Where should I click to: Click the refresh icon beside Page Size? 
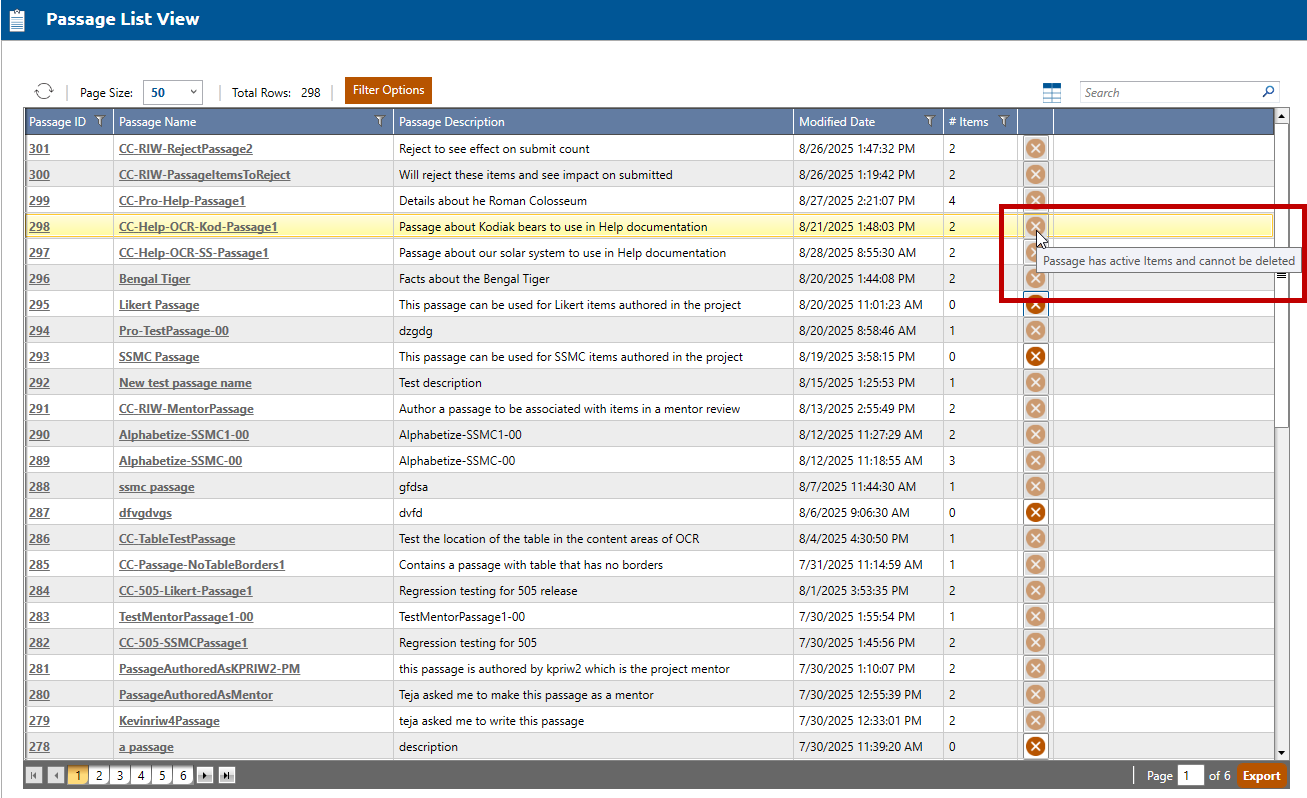[x=44, y=91]
